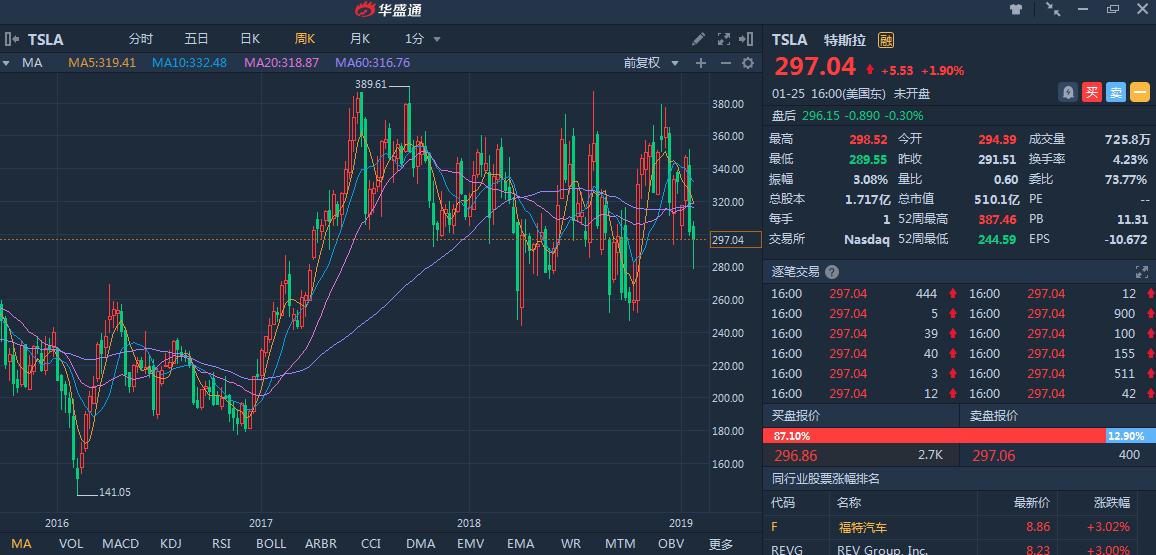Image resolution: width=1156 pixels, height=555 pixels.
Task: Click the 融 margin badge icon
Action: pos(886,40)
